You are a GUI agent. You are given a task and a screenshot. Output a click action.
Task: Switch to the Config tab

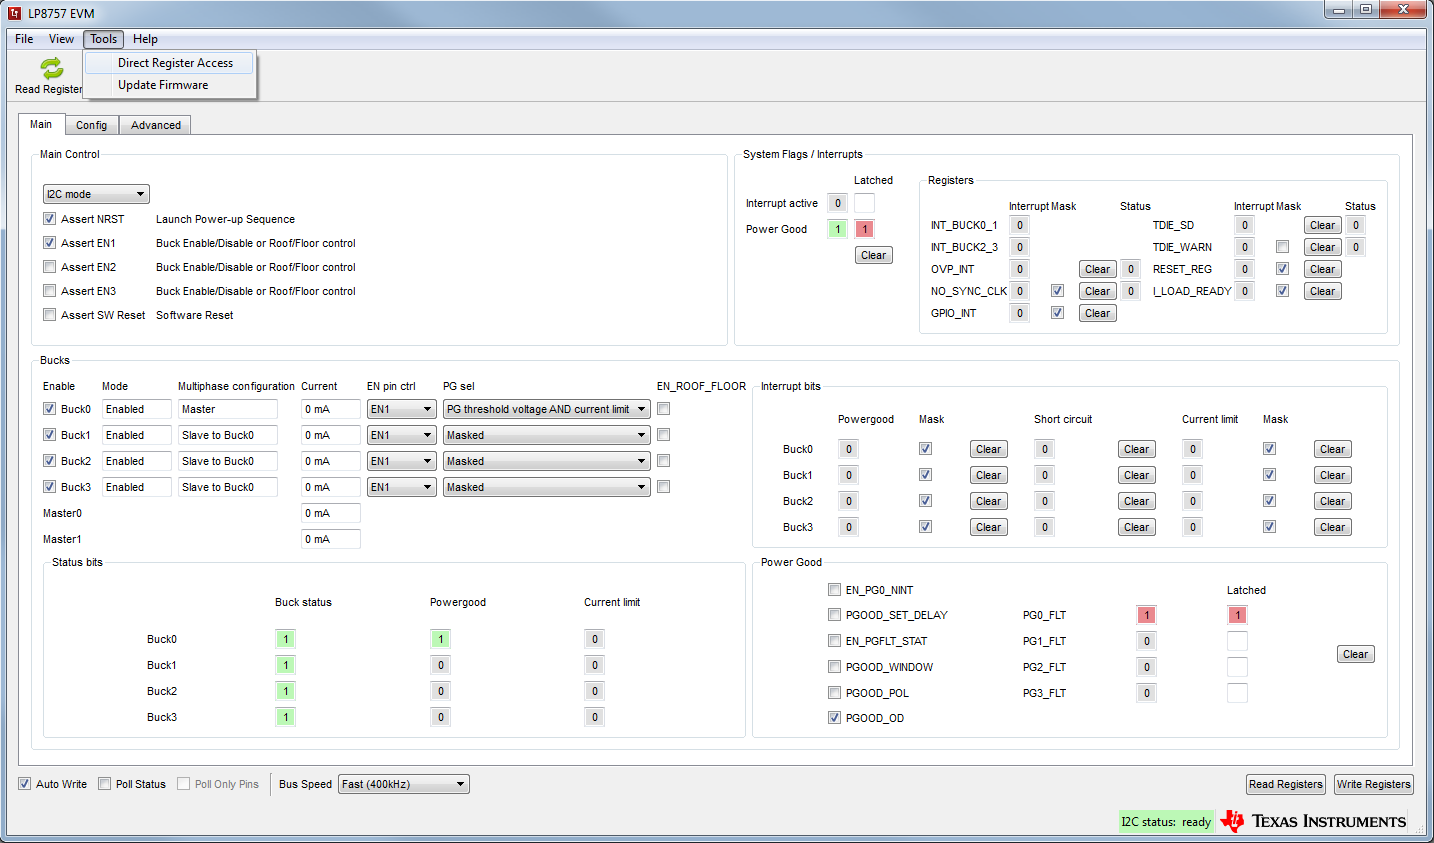coord(91,125)
